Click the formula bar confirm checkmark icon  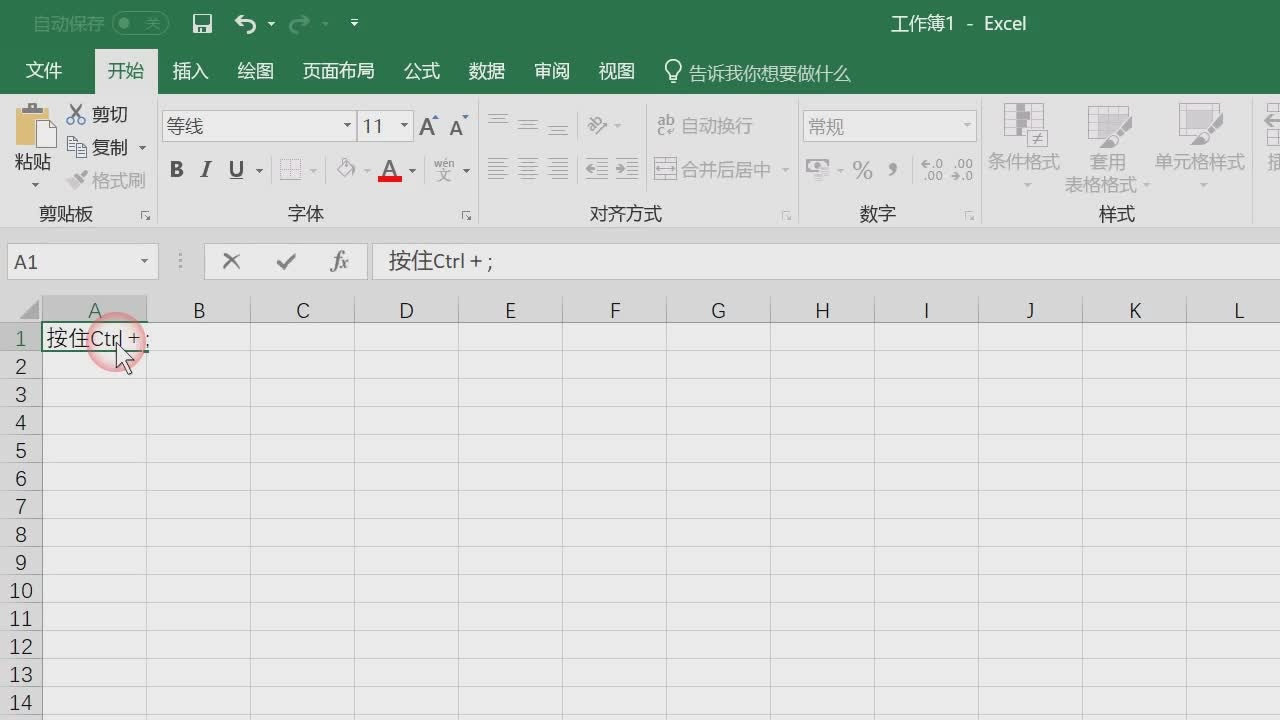pos(286,262)
